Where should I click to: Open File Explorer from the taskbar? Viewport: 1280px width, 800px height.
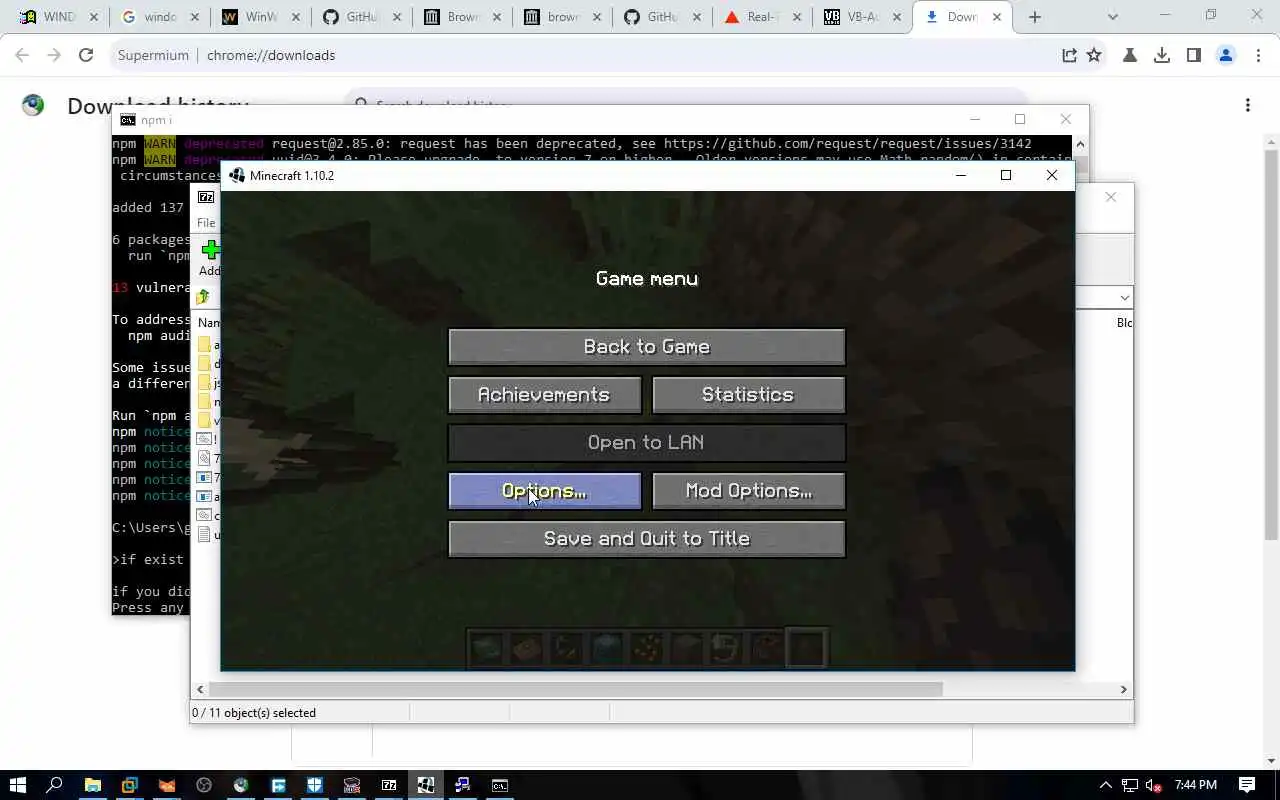point(92,785)
